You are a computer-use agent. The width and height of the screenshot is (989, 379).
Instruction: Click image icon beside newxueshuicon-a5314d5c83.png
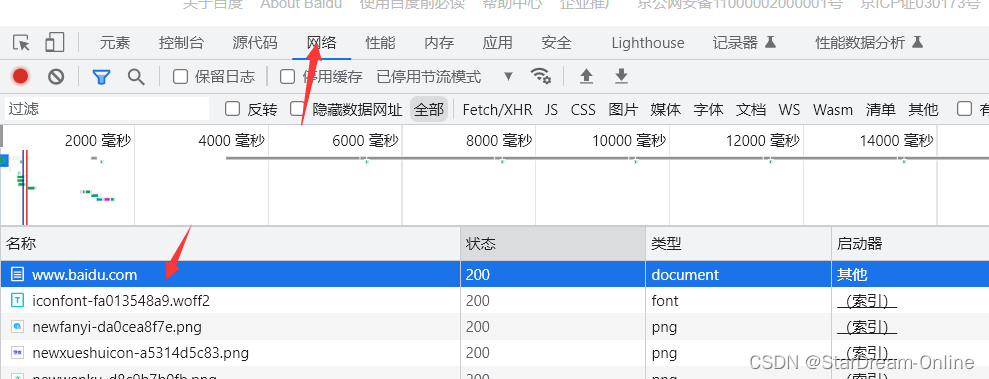coord(18,353)
